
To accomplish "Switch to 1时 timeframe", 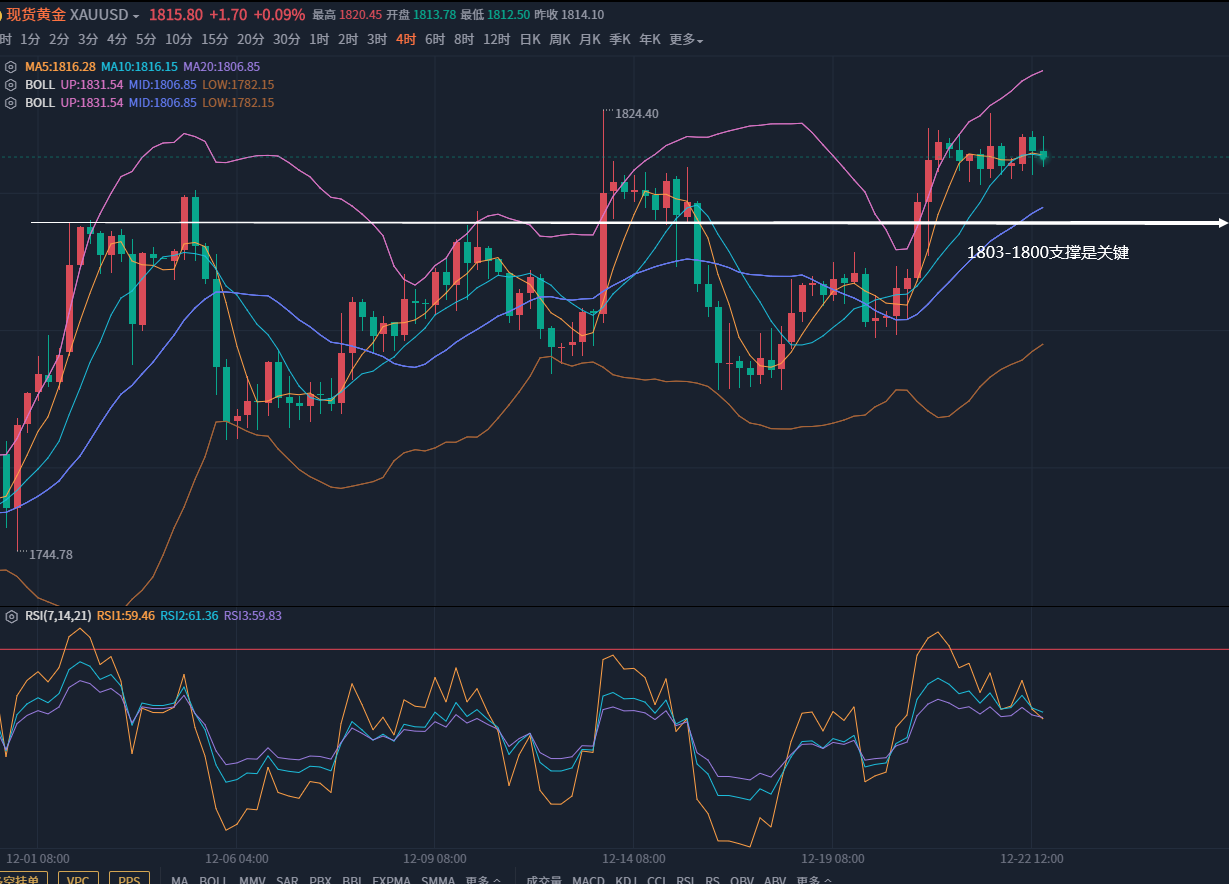I will (319, 40).
